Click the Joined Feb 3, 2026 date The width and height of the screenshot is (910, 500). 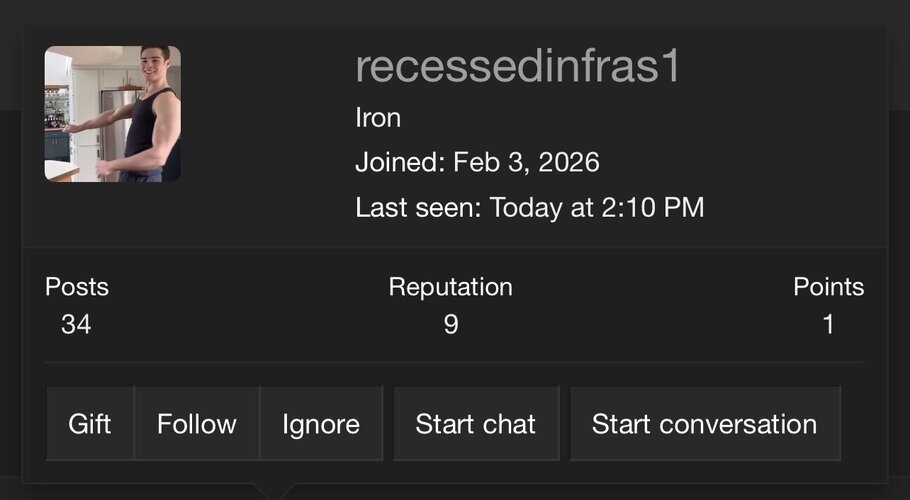tap(526, 162)
